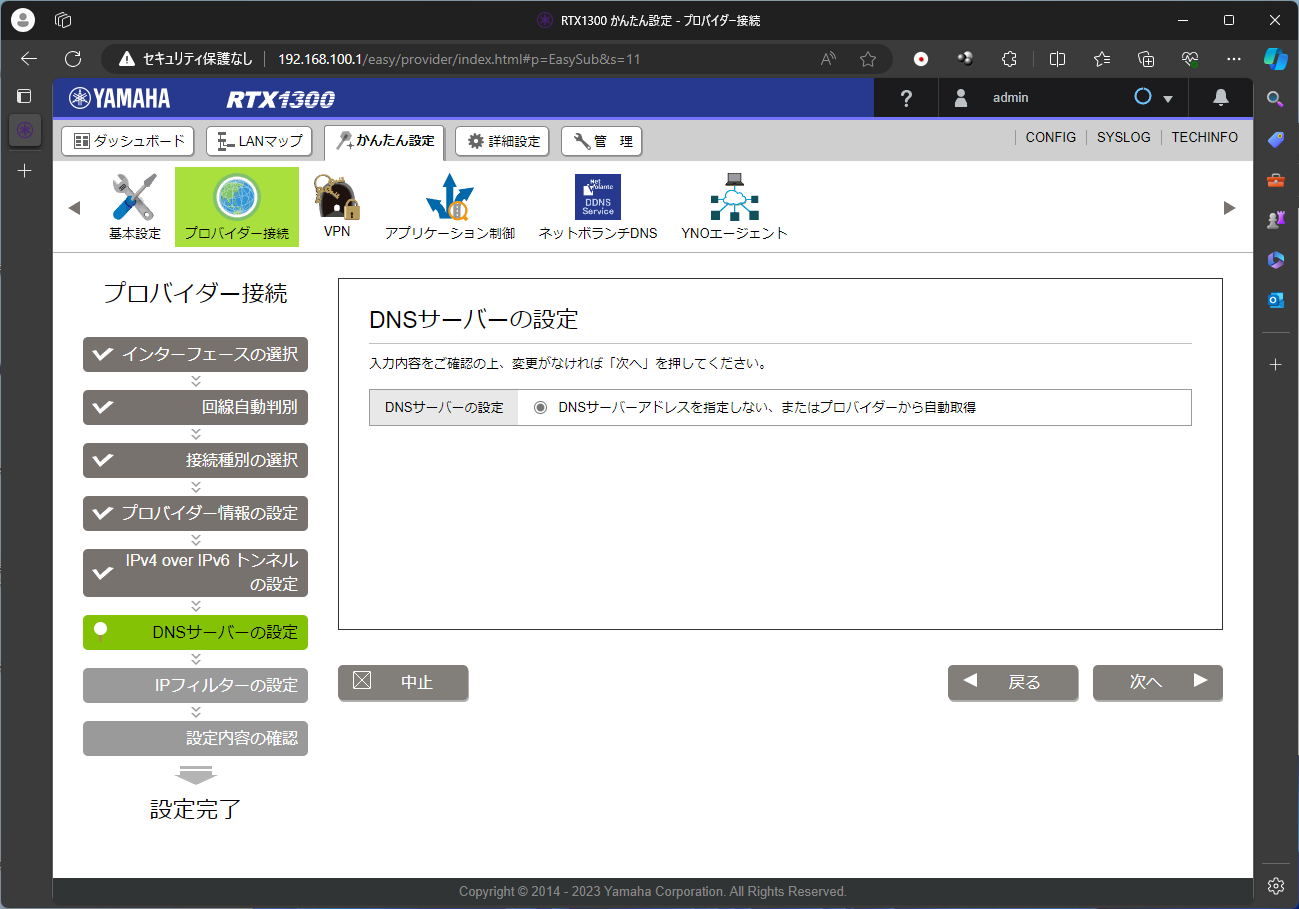Open the YNOエージェント icon
1299x909 pixels.
pyautogui.click(x=734, y=197)
